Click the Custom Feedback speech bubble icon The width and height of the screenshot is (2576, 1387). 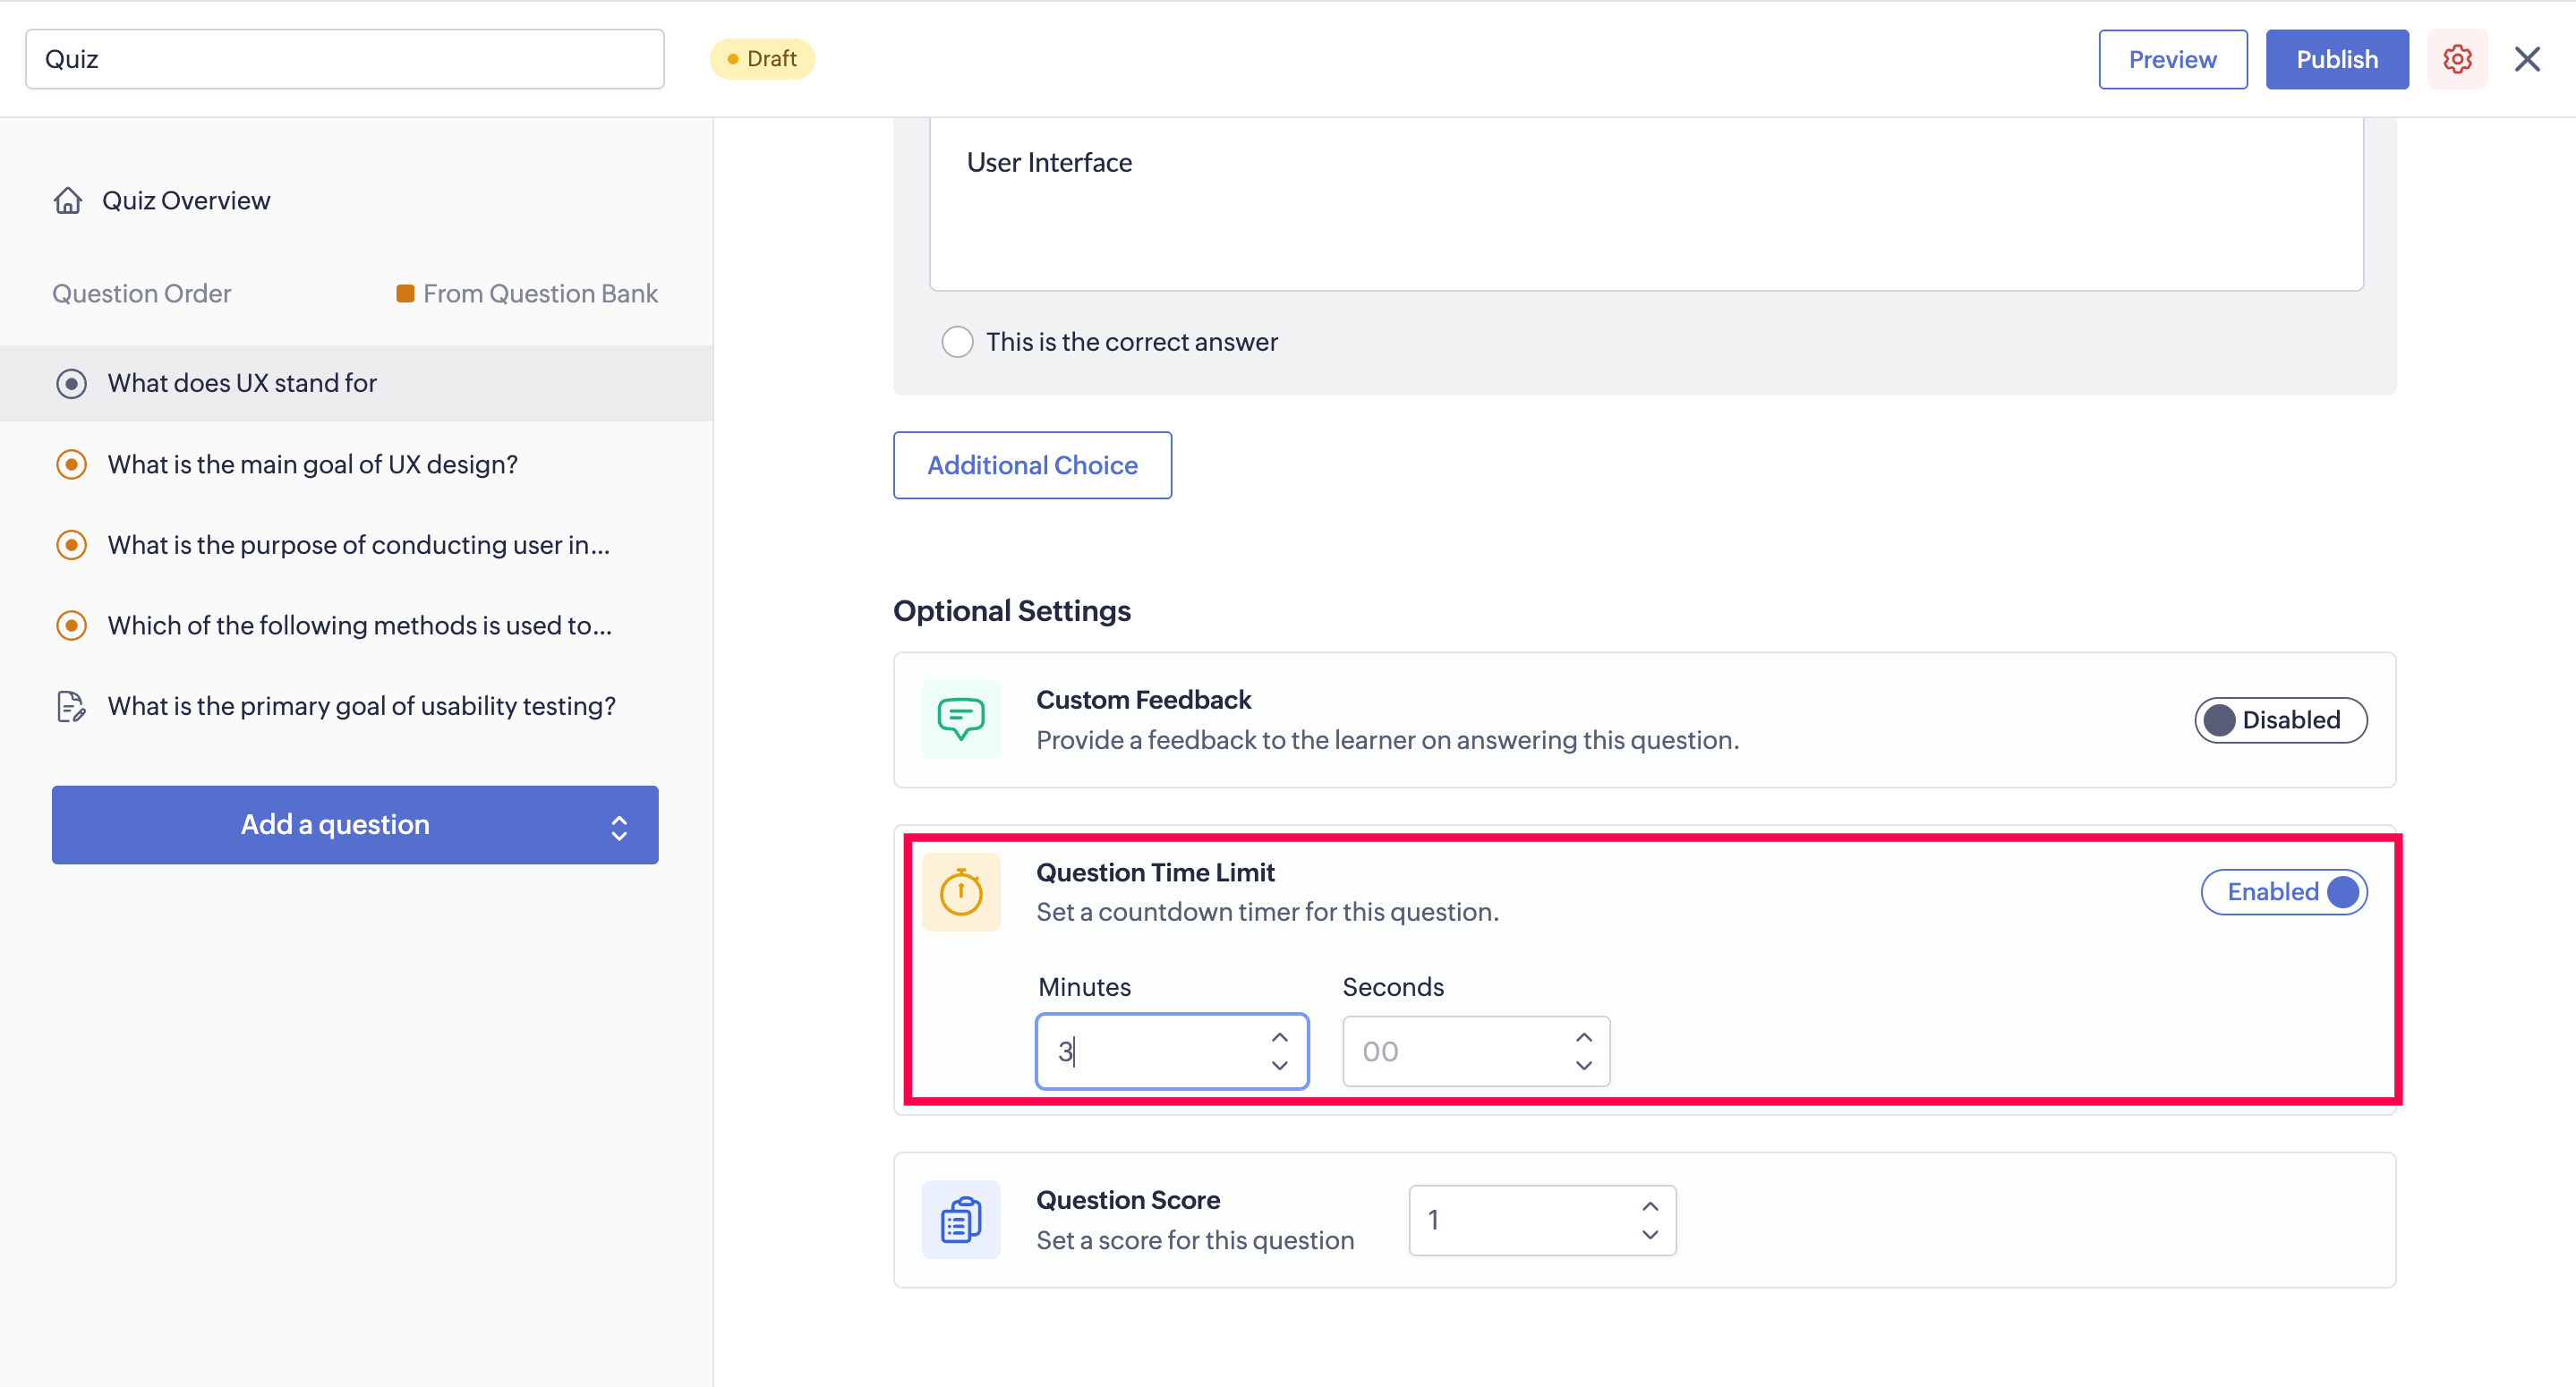click(x=960, y=719)
